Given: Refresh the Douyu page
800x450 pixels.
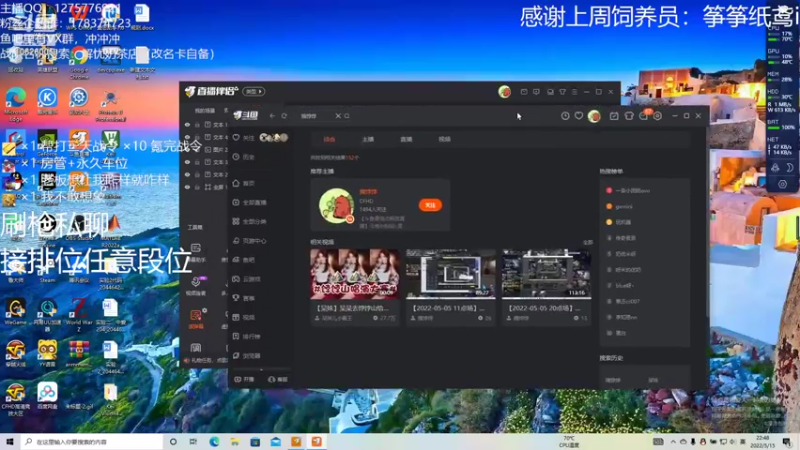Looking at the screenshot, I should pyautogui.click(x=284, y=116).
